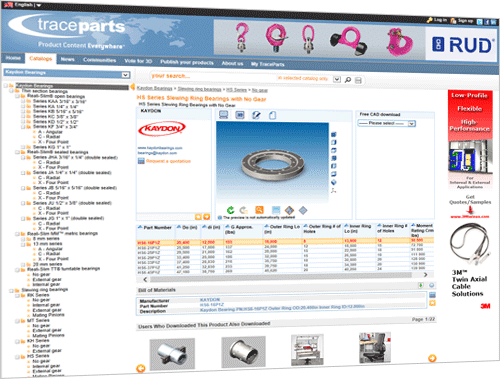This screenshot has width=500, height=379.
Task: Show previous downloaded products with orange left arrow
Action: point(141,368)
